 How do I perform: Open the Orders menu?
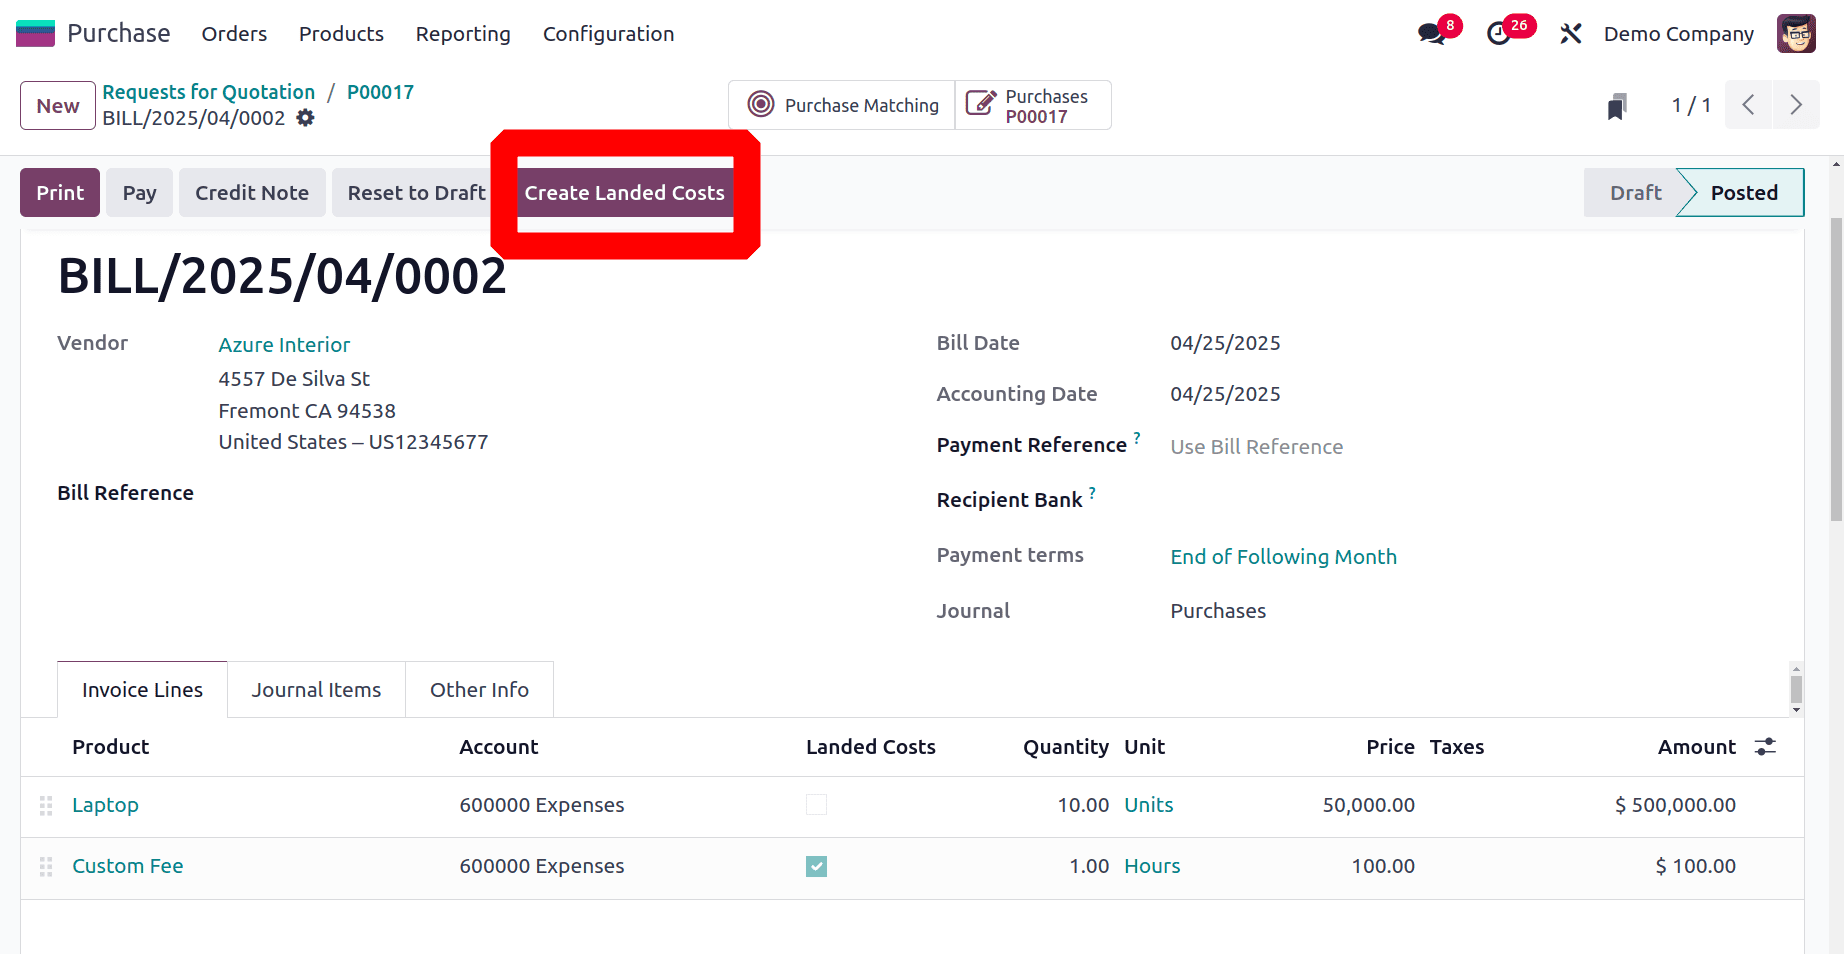[x=234, y=34]
